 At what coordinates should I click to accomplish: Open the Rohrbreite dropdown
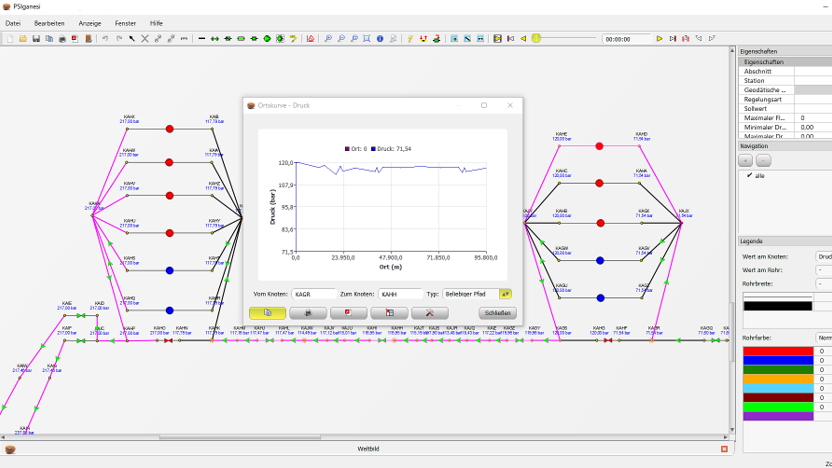pyautogui.click(x=824, y=284)
